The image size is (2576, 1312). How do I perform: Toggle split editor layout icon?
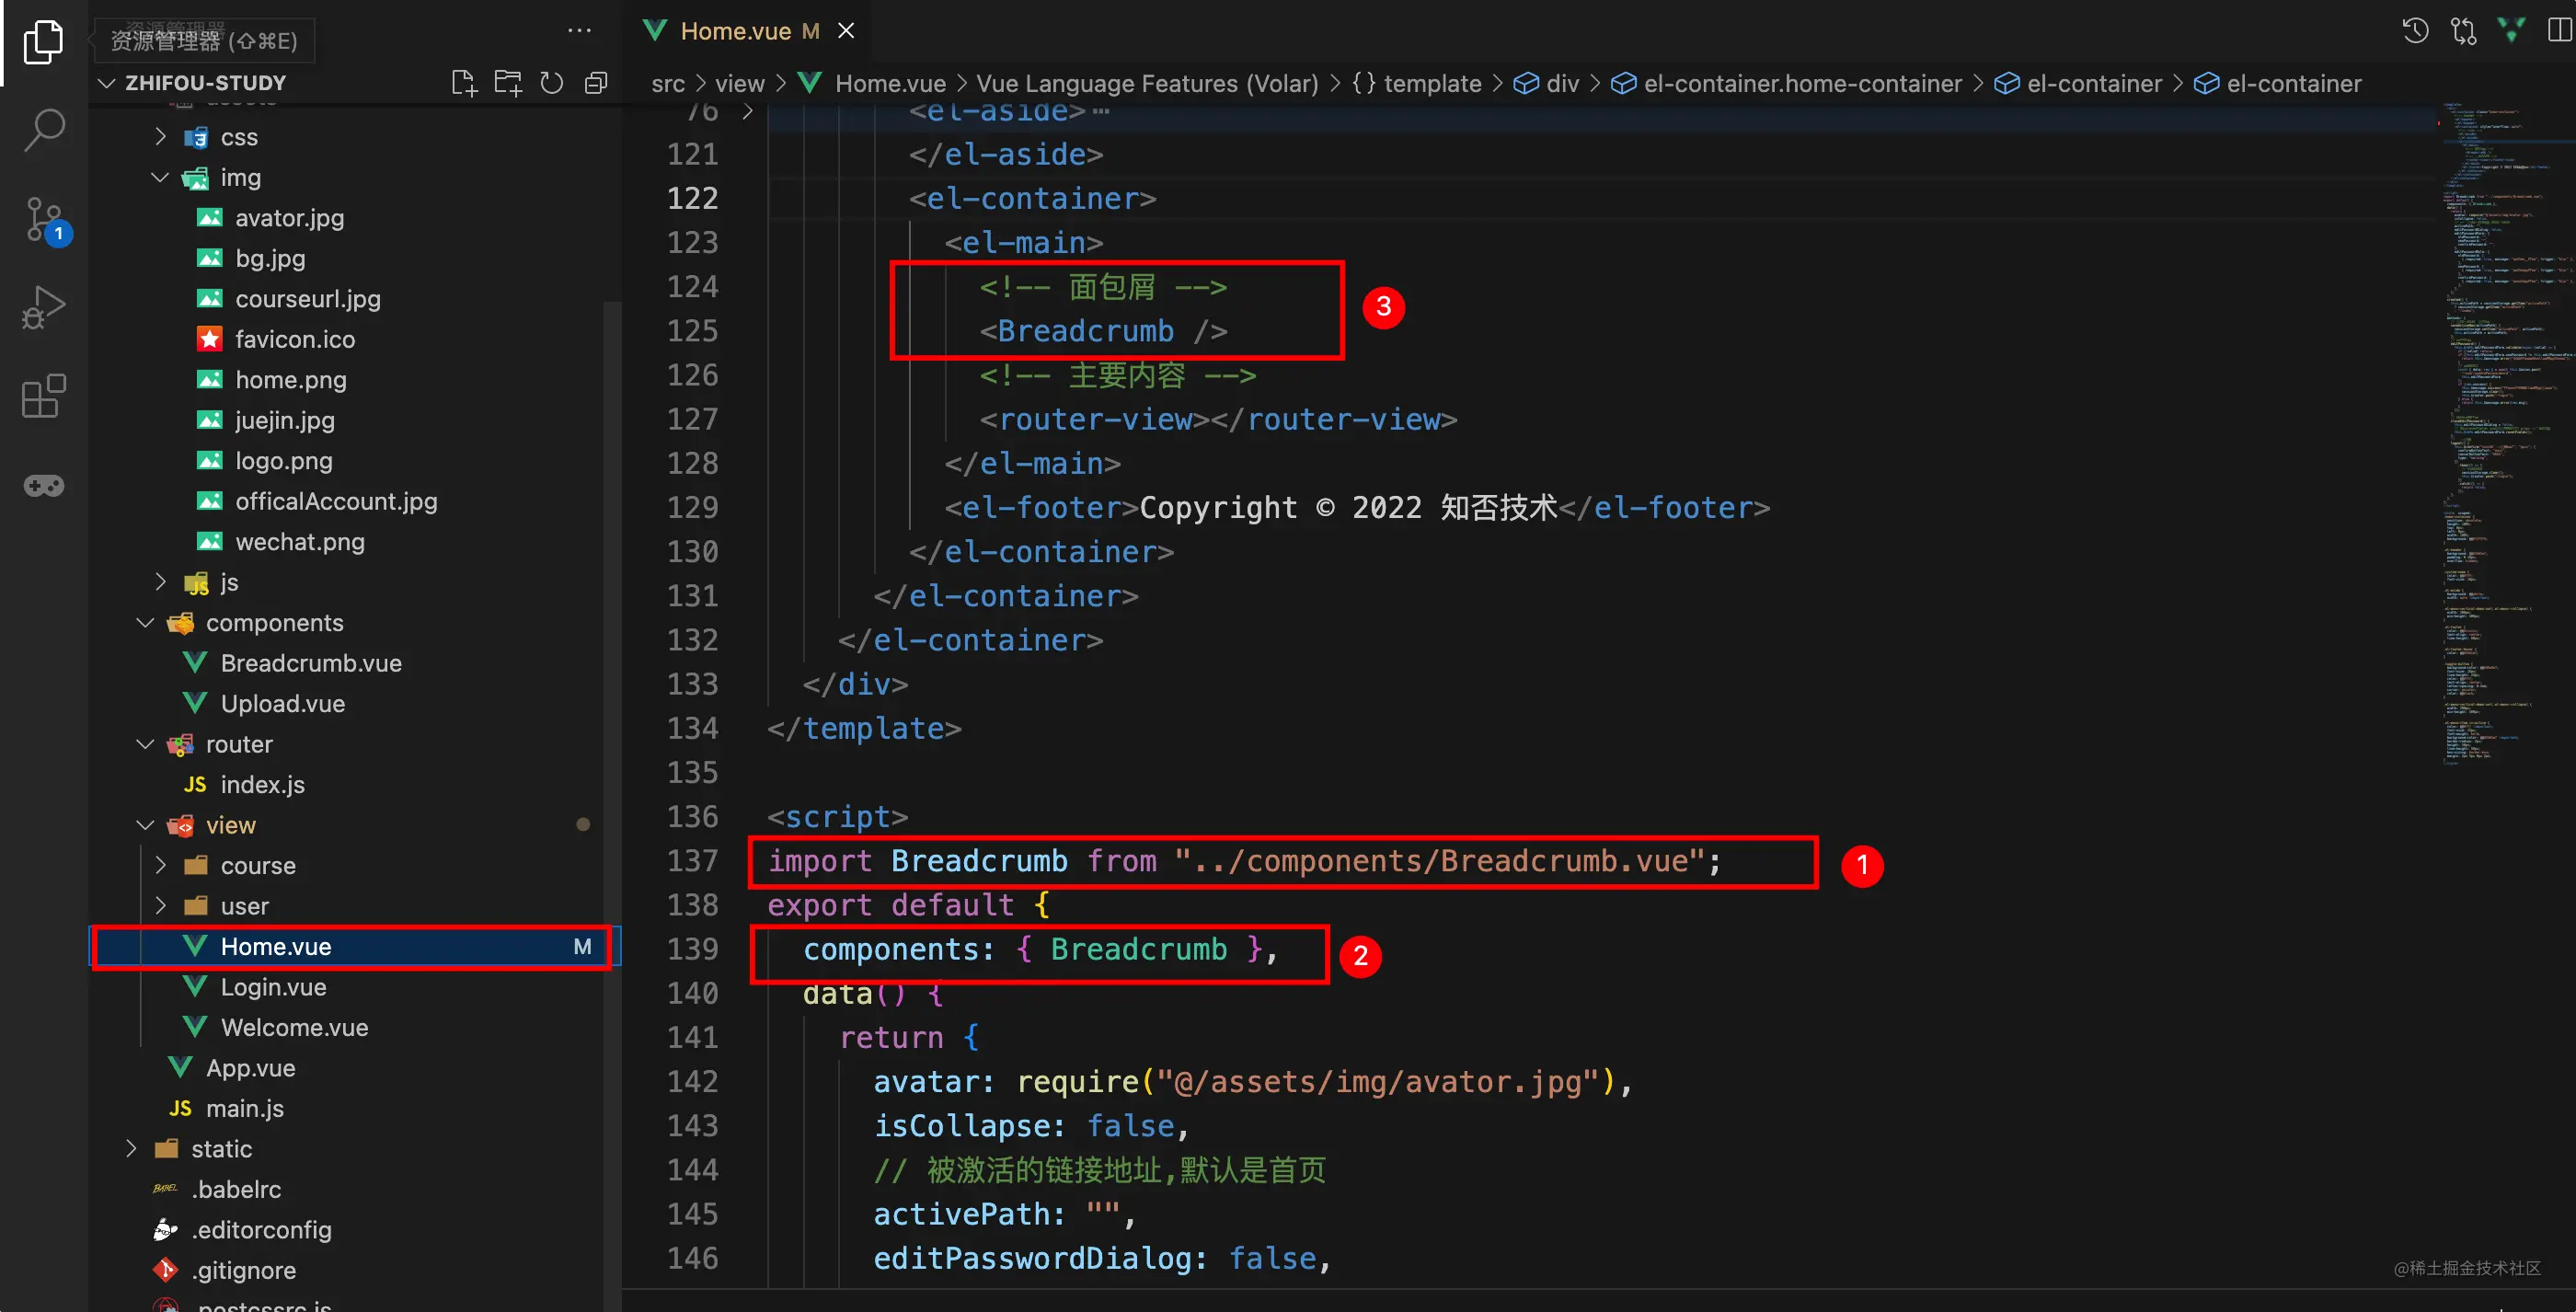(x=2559, y=31)
